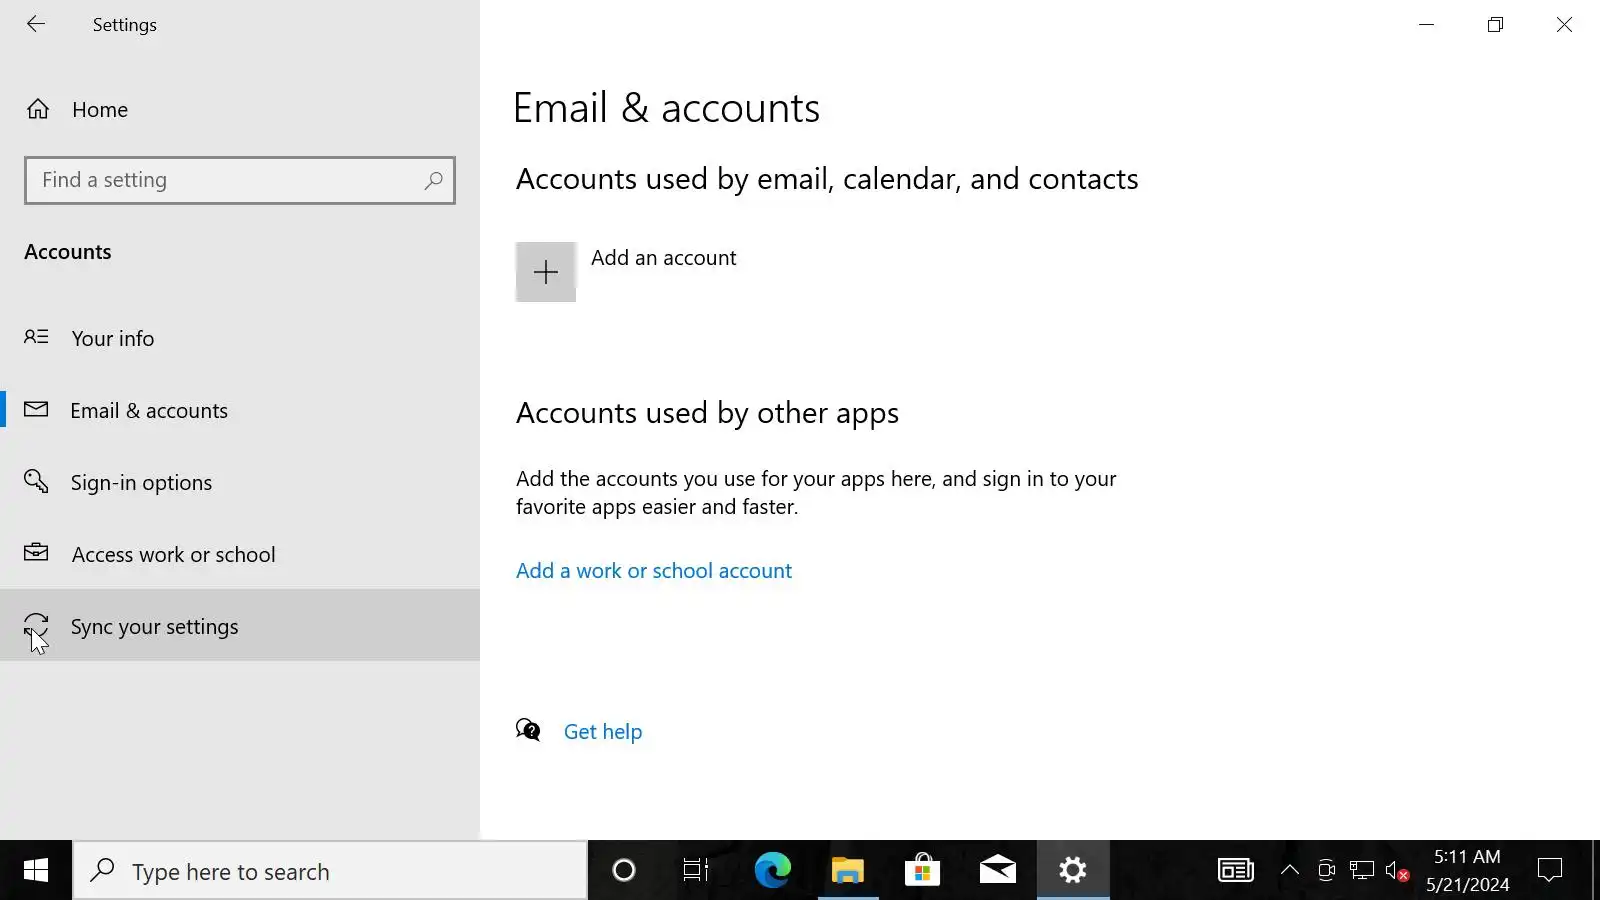Click the Your info person icon

pyautogui.click(x=36, y=337)
